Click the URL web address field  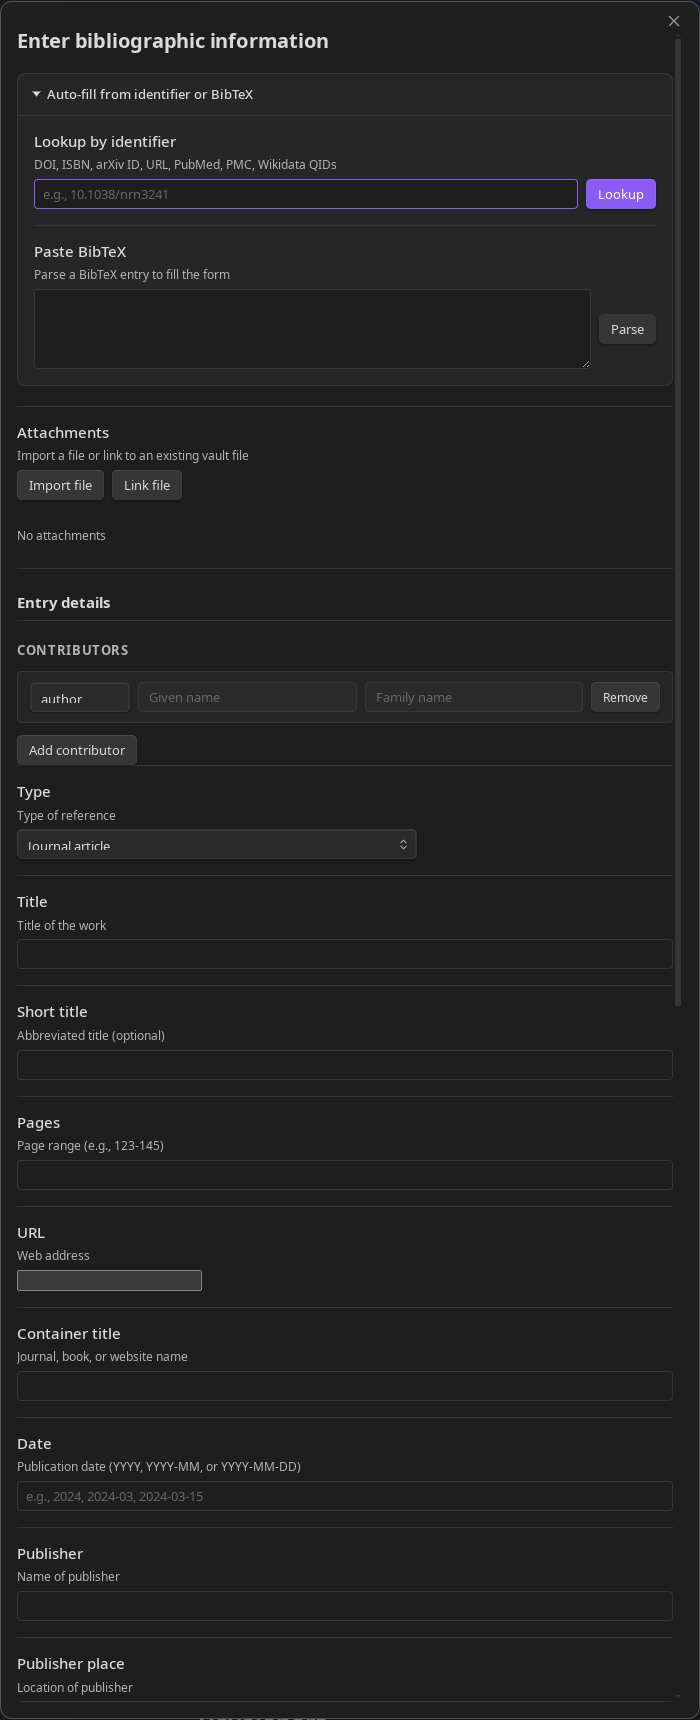[x=109, y=1280]
